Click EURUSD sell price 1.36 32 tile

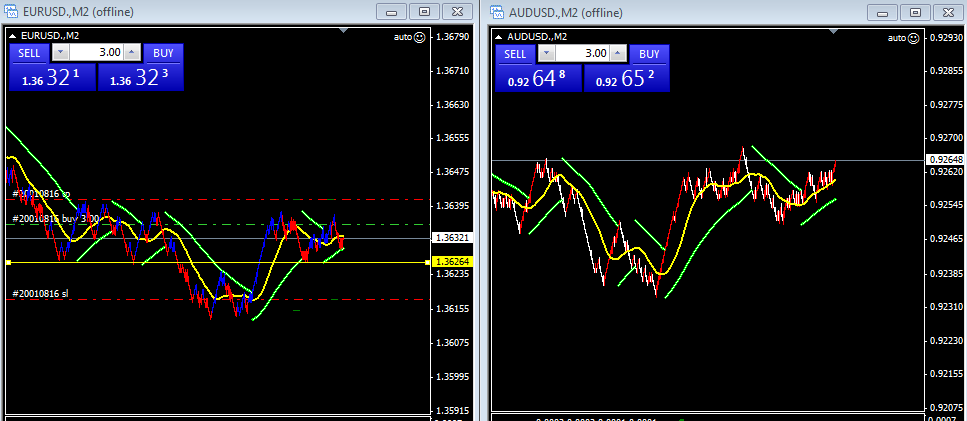click(x=52, y=77)
